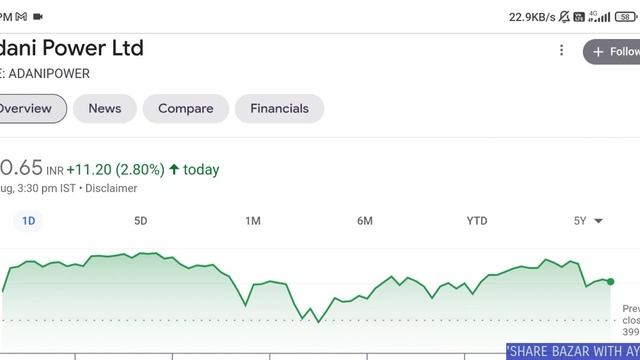Select the 1M chart range
640x360 pixels.
[x=253, y=221]
